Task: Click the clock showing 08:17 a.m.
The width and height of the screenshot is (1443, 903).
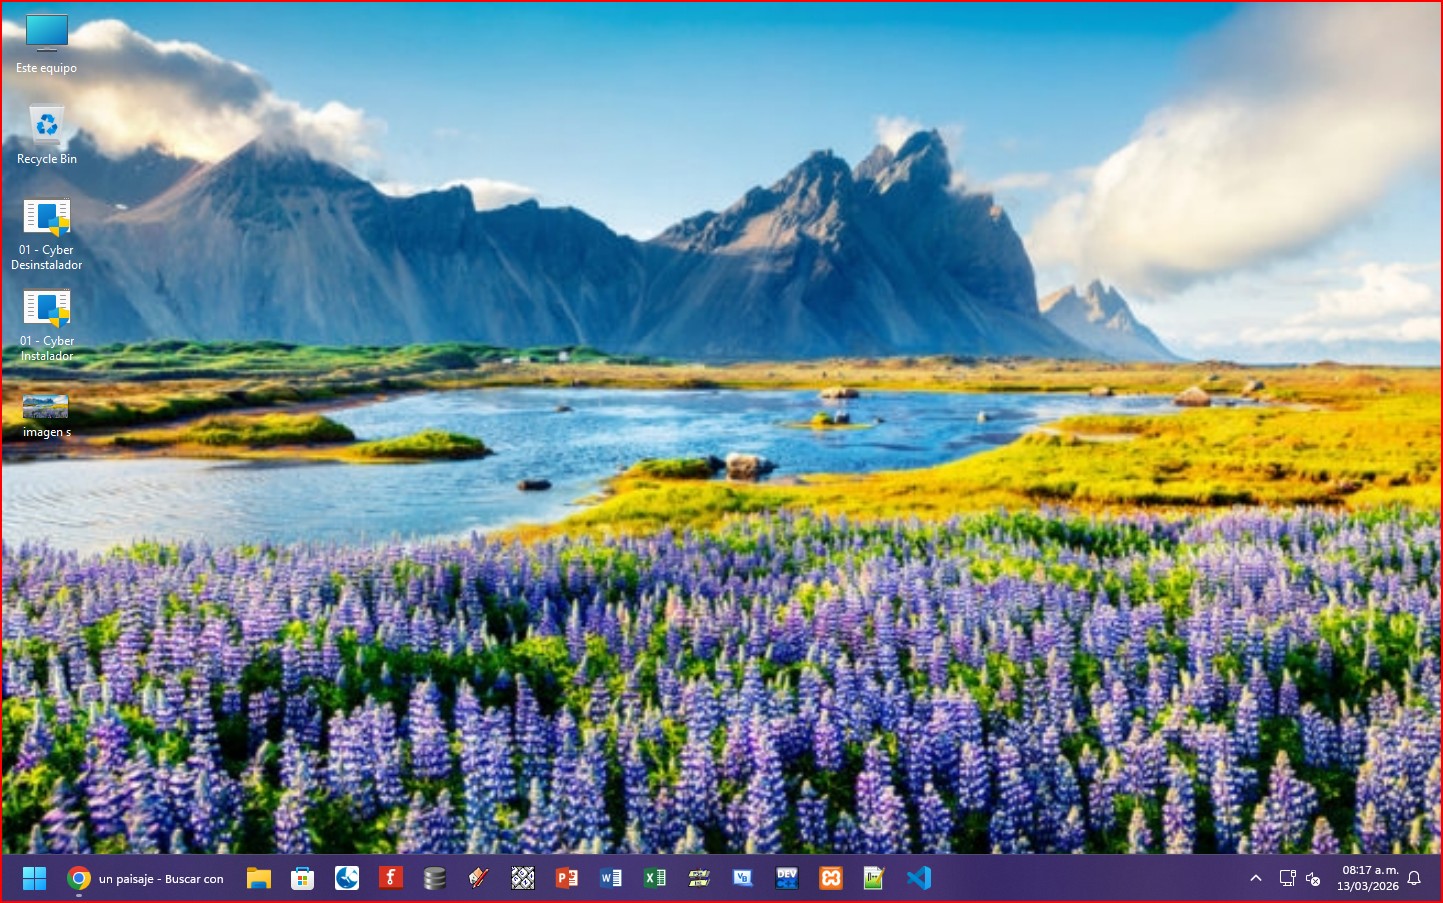Action: [1368, 878]
